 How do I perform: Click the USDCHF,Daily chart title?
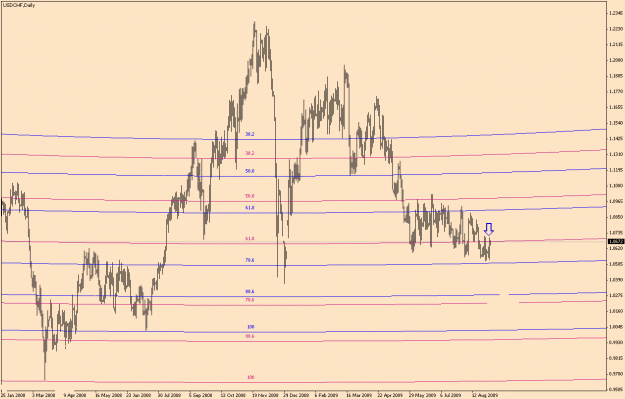[x=19, y=5]
